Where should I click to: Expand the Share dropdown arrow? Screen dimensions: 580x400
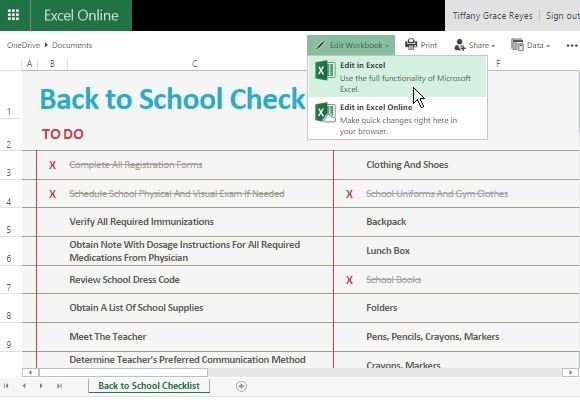[493, 46]
